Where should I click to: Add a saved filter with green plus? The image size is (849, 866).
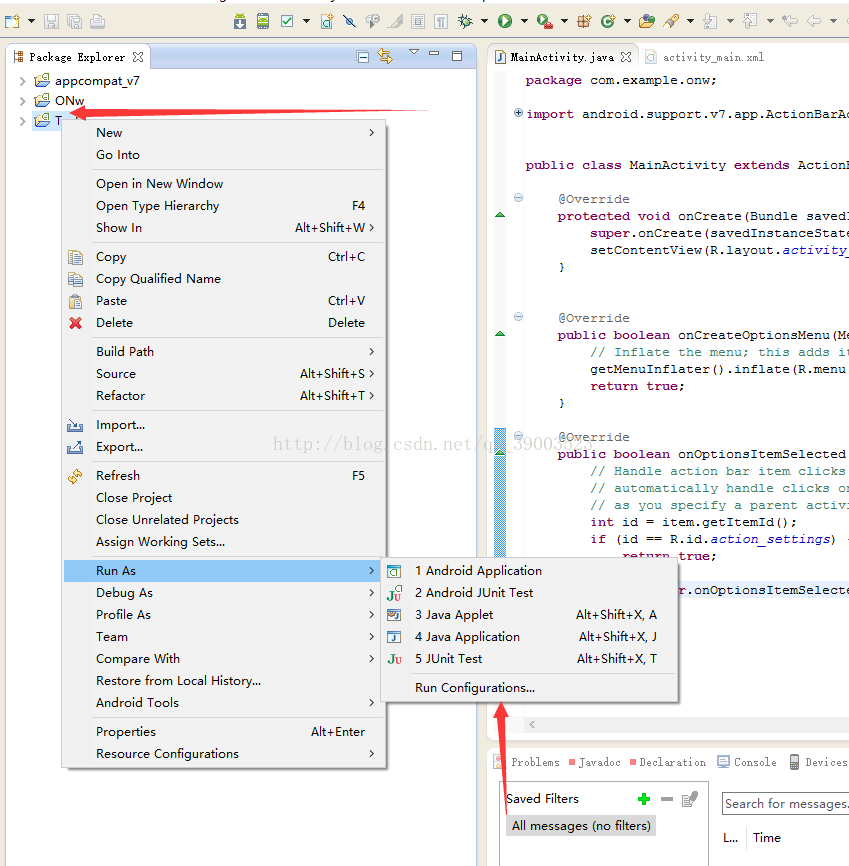[644, 799]
